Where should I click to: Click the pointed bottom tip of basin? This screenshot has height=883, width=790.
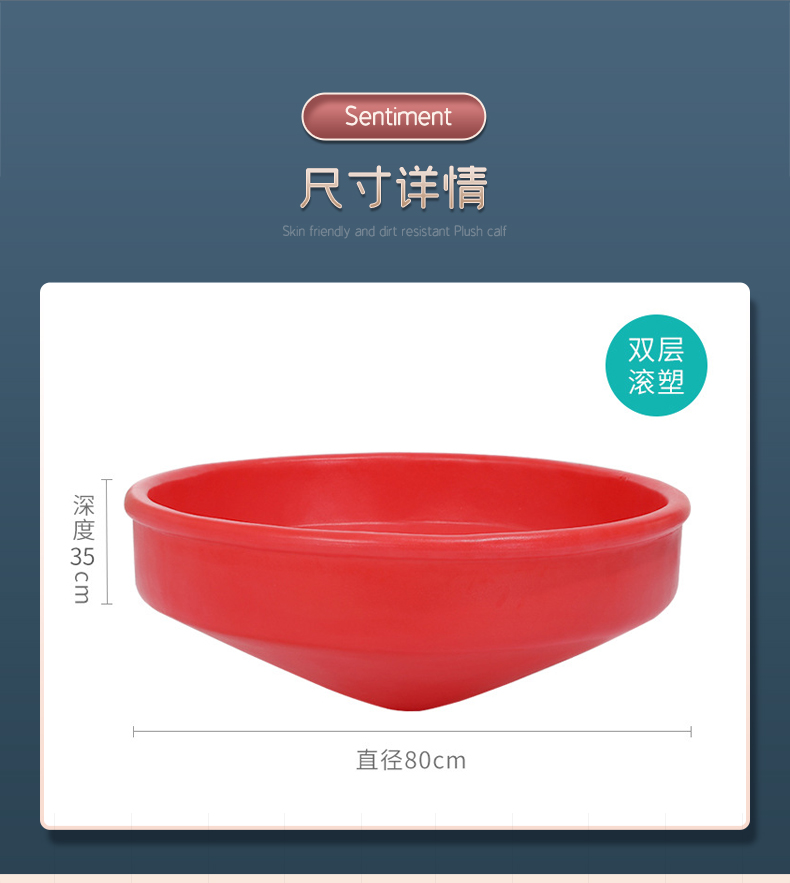point(409,703)
